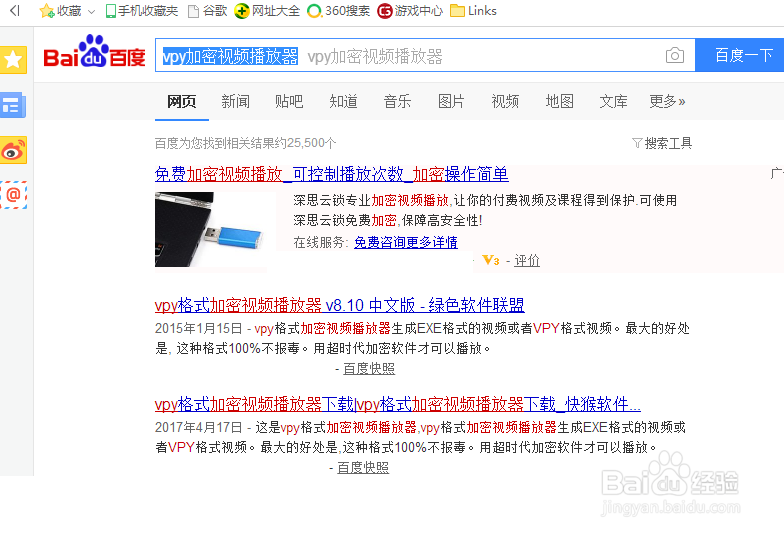Open the 评价 link
This screenshot has width=784, height=535.
[x=527, y=260]
